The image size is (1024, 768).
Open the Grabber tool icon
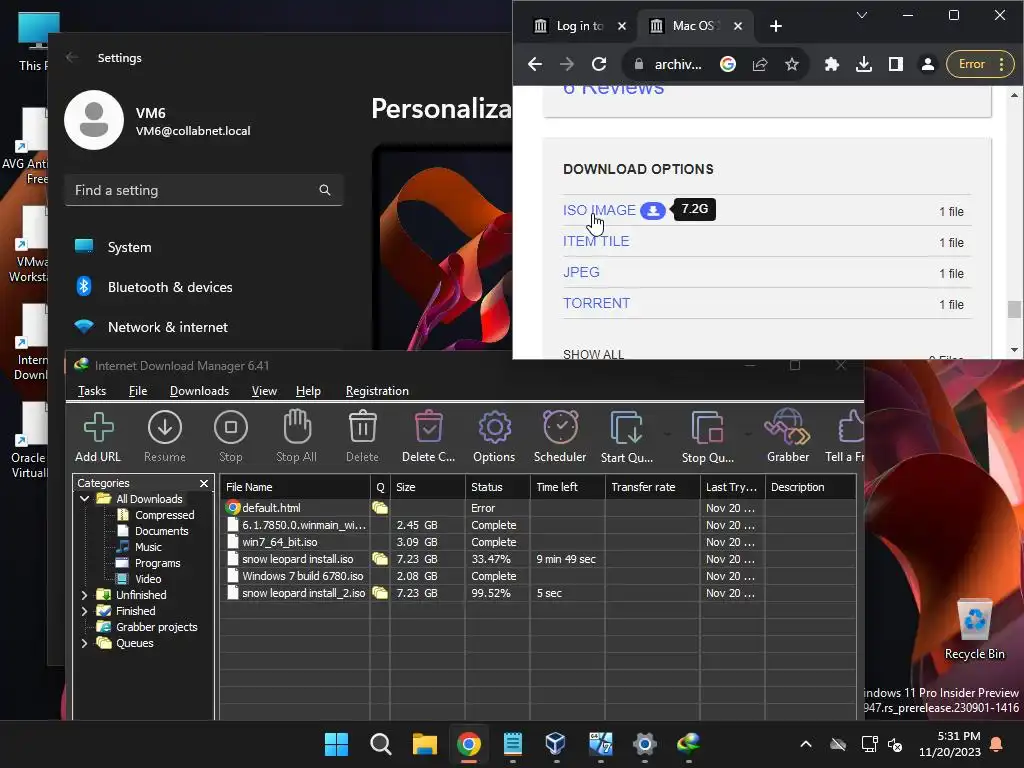click(788, 436)
